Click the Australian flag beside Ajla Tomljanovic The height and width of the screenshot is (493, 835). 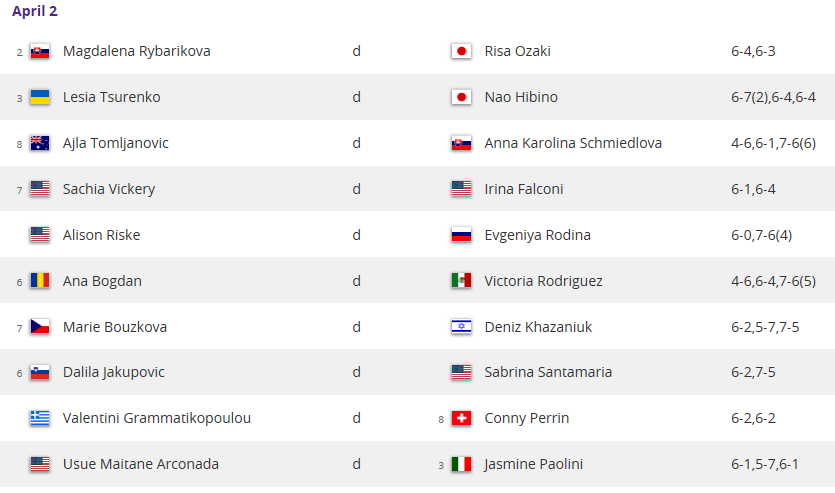pos(40,143)
